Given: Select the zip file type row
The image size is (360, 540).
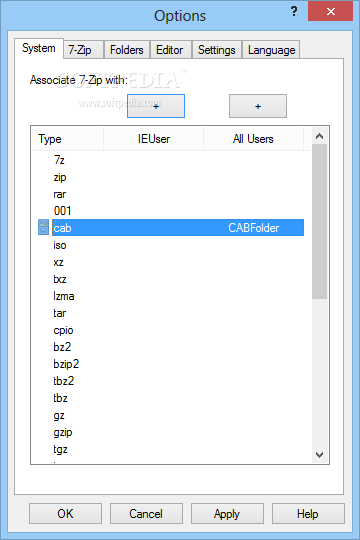Looking at the screenshot, I should pyautogui.click(x=171, y=177).
